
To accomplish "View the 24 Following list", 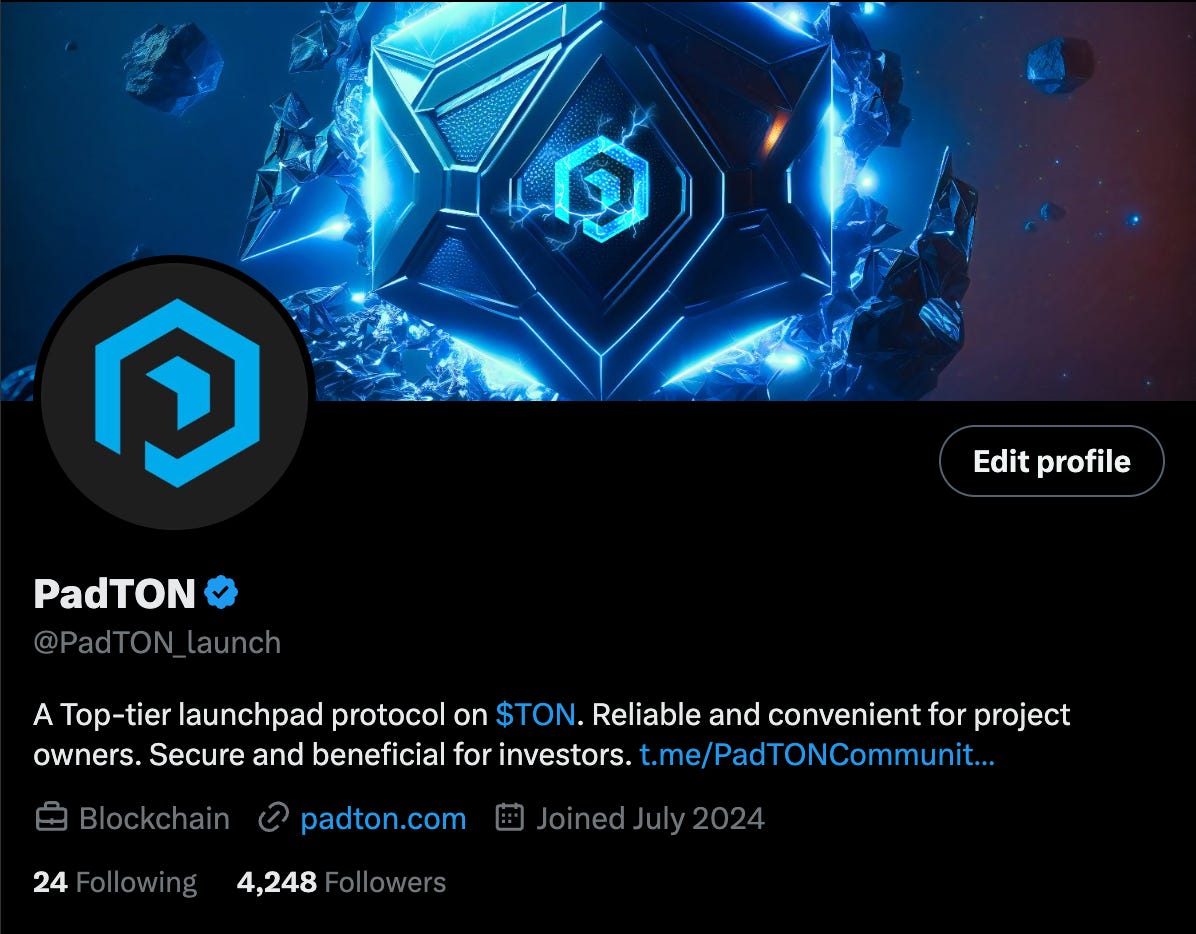I will (115, 882).
